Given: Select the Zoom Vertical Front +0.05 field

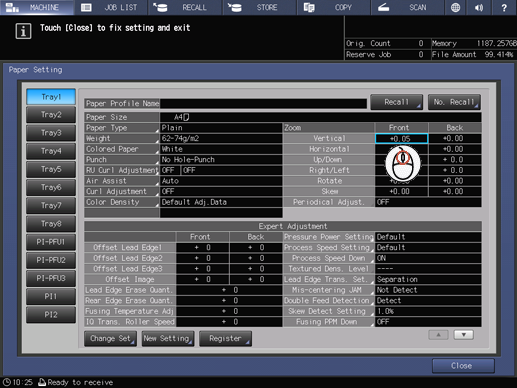Looking at the screenshot, I should pyautogui.click(x=401, y=138).
